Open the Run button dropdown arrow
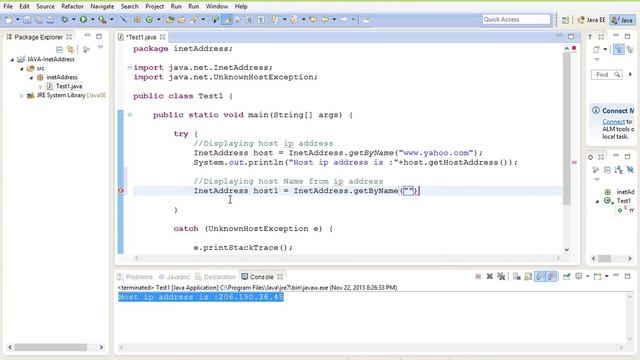Screen dimensions: 640x360 (92, 20)
